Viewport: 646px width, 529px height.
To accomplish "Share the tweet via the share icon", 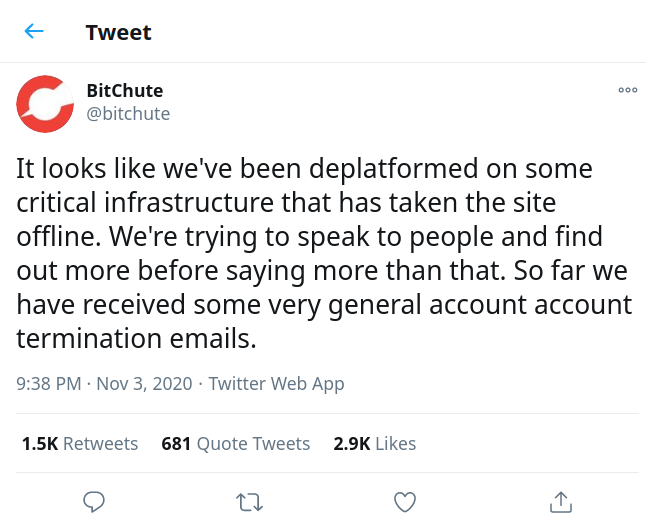I will [x=561, y=500].
